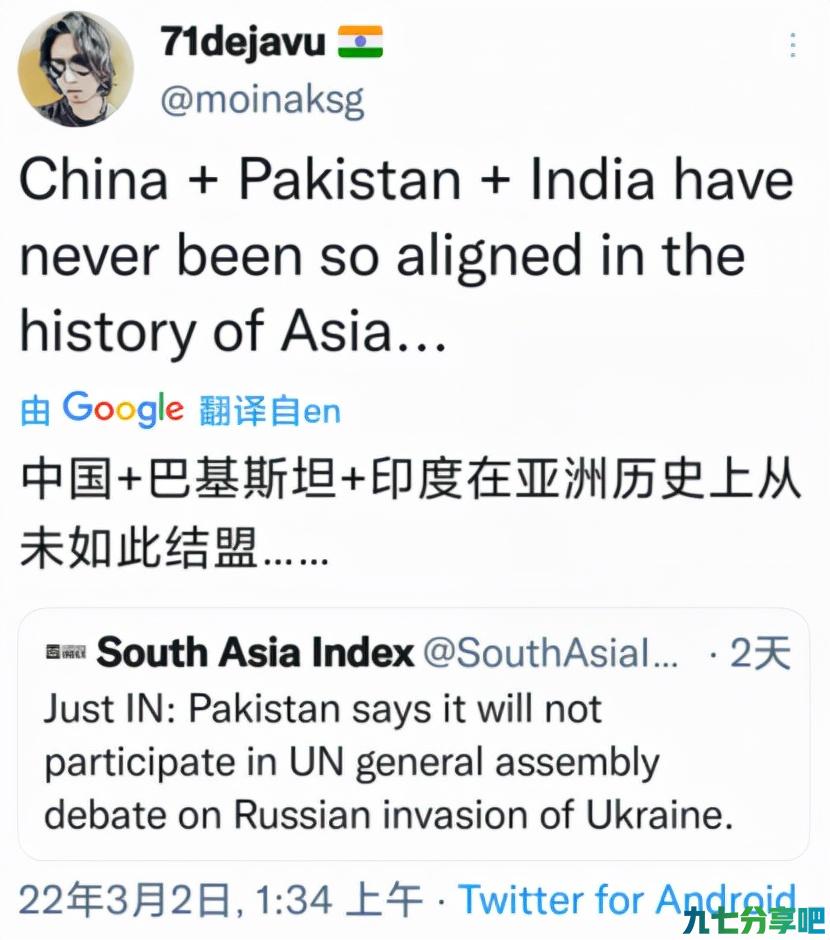830x940 pixels.
Task: Click the quoted text about Pakistan UN debate
Action: [x=390, y=762]
